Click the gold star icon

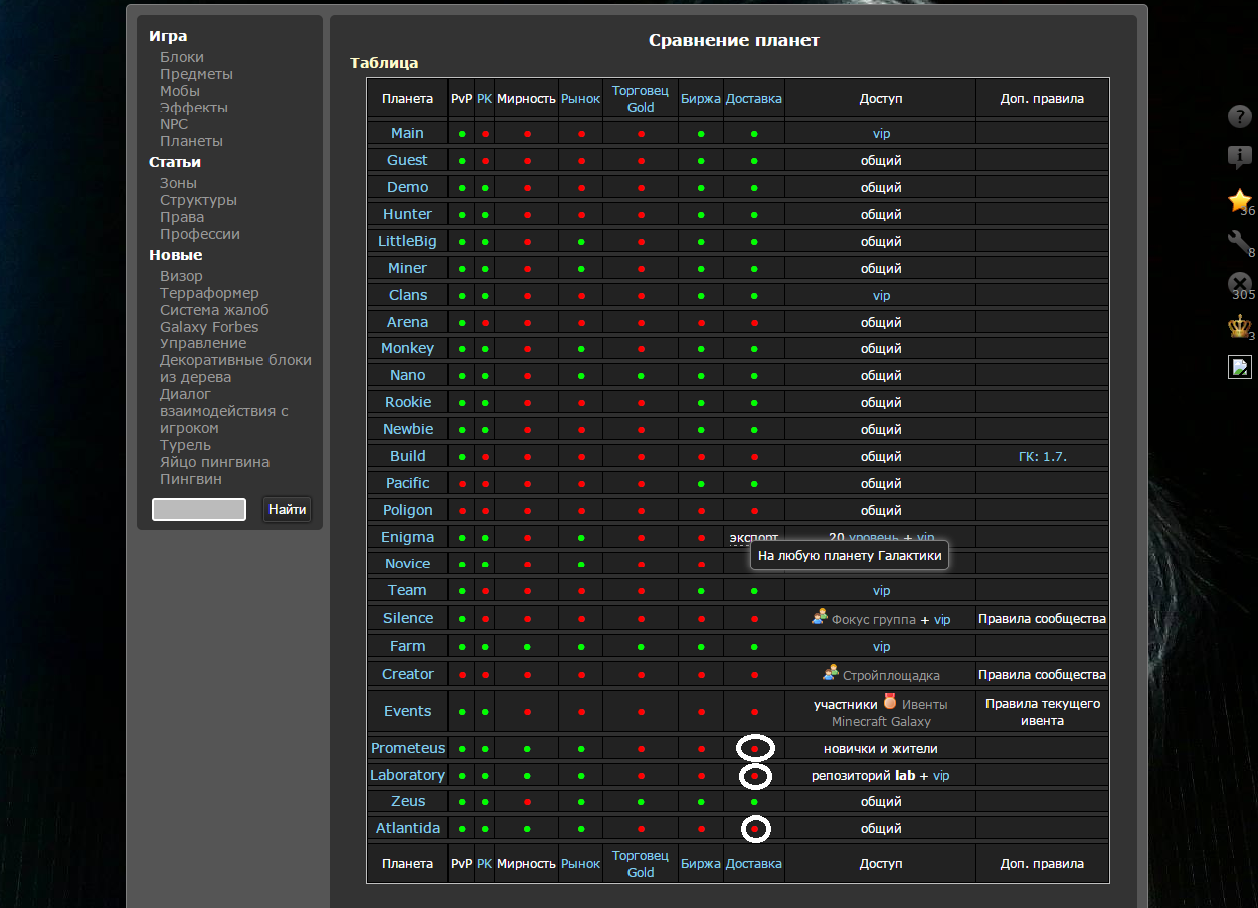[1239, 201]
